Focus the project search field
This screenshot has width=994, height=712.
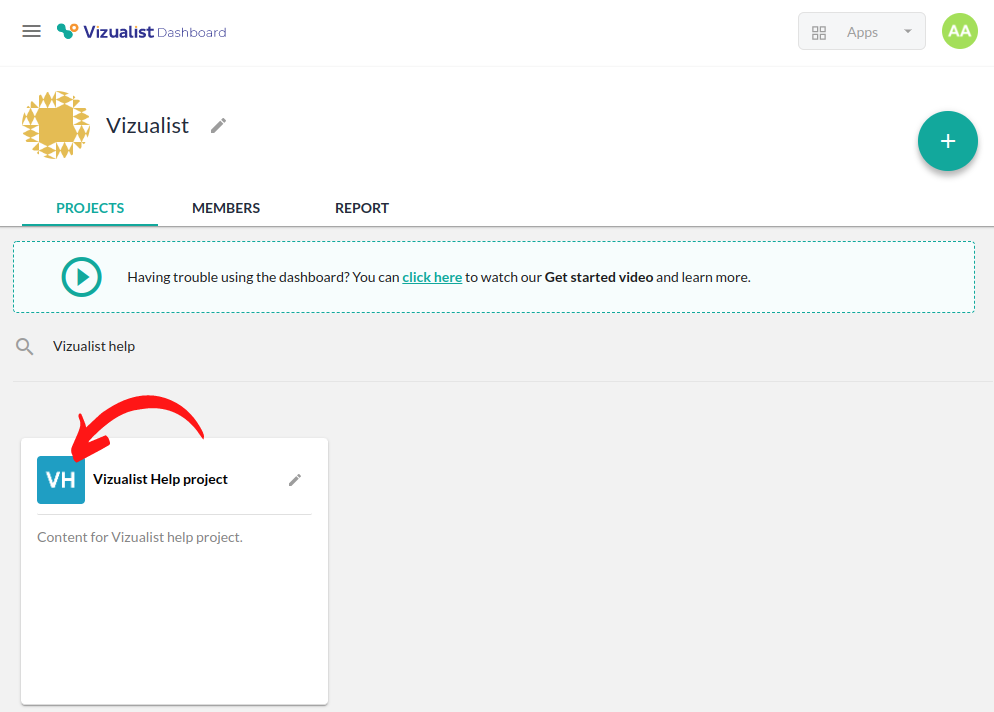[300, 346]
